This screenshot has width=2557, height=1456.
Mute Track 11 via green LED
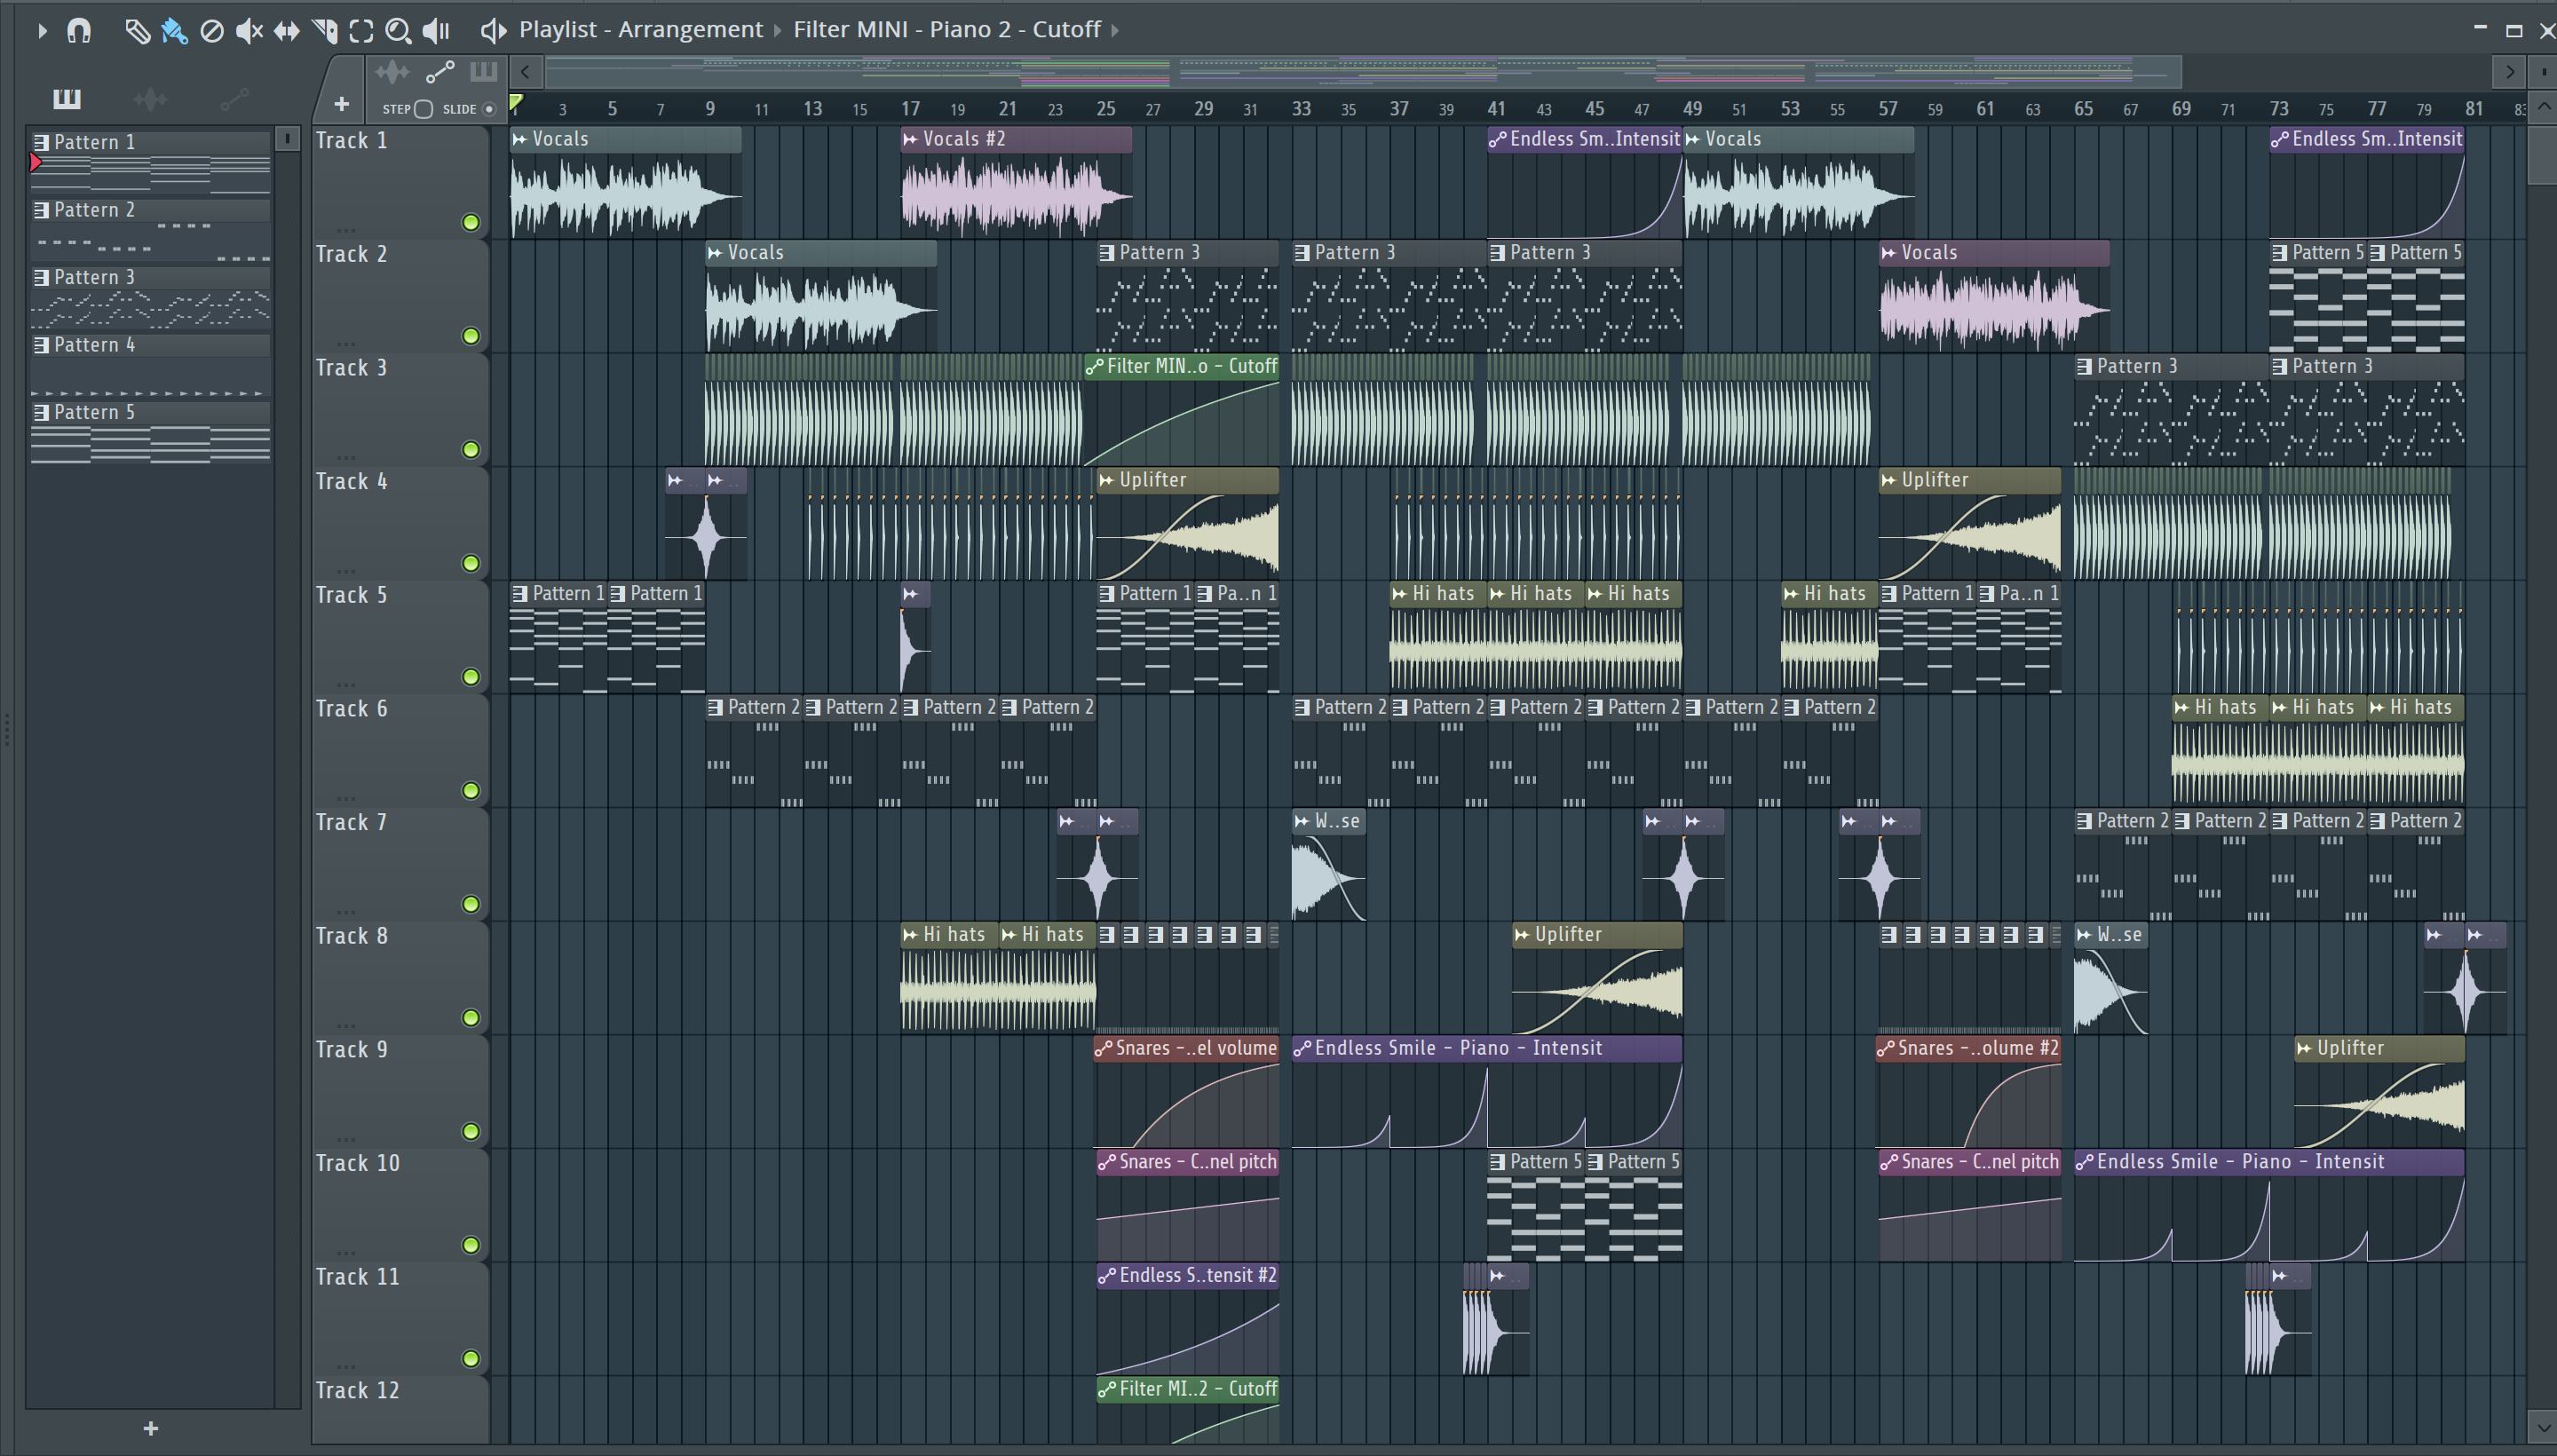coord(471,1358)
